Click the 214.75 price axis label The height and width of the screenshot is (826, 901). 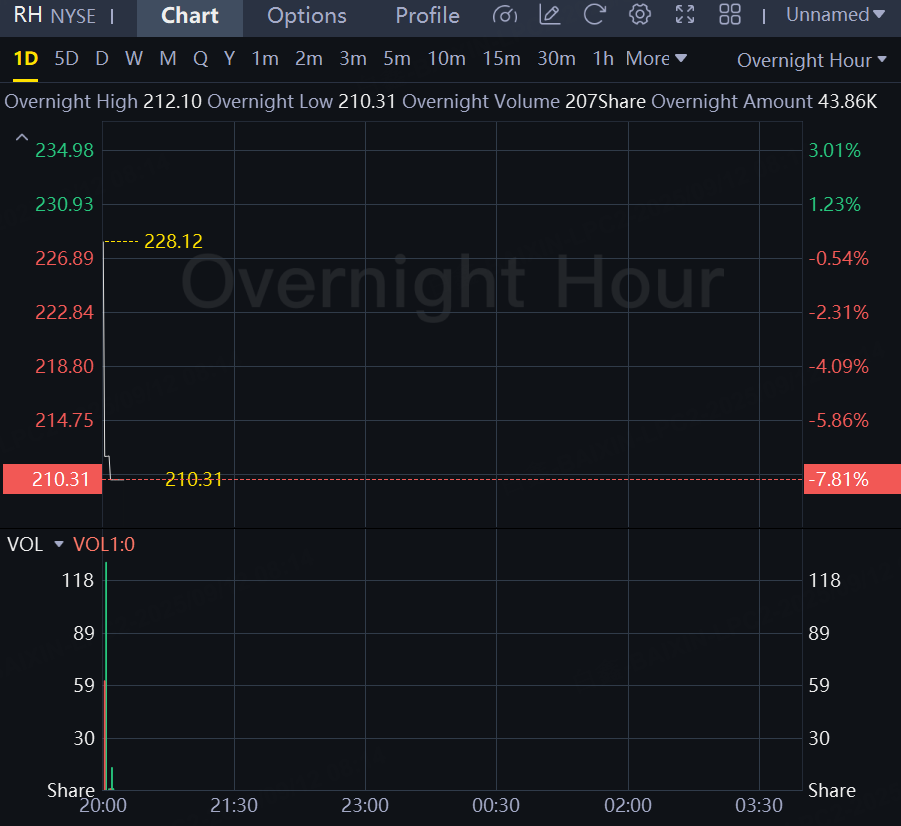pos(64,420)
